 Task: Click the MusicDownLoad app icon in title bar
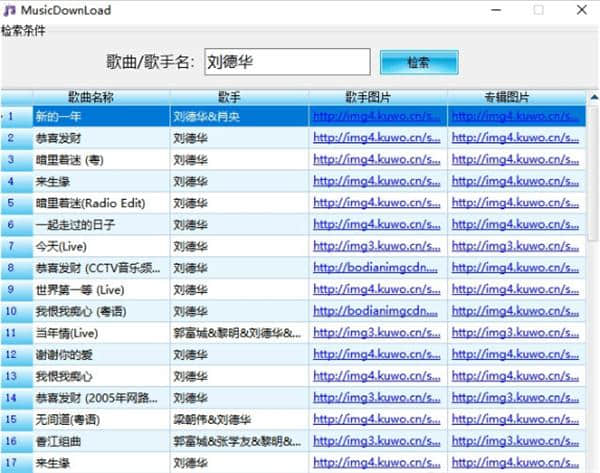pos(10,10)
